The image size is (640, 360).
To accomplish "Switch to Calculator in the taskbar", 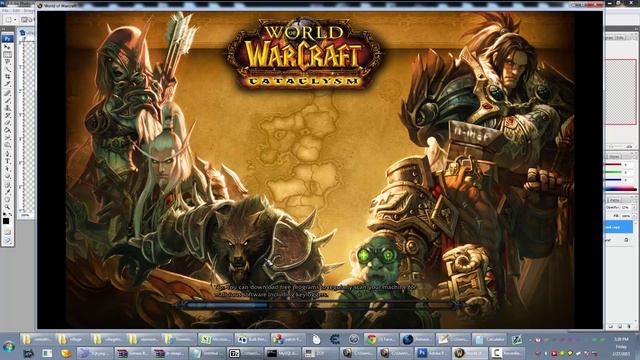I will pos(489,339).
